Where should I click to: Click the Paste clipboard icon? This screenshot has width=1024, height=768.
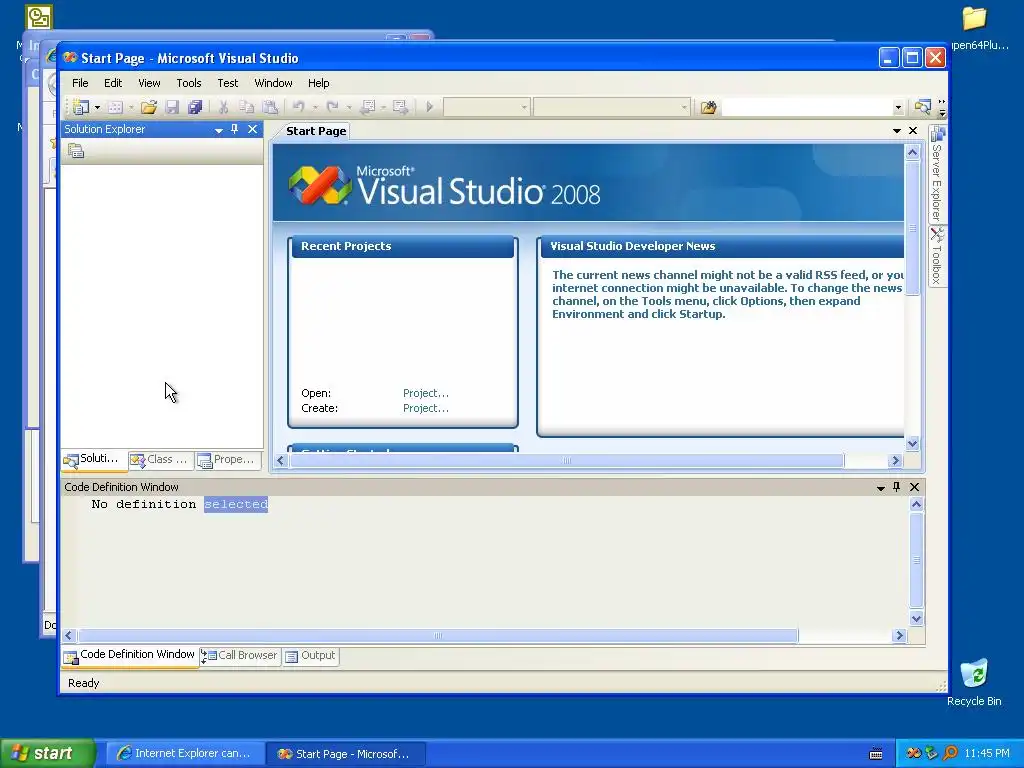pos(270,107)
